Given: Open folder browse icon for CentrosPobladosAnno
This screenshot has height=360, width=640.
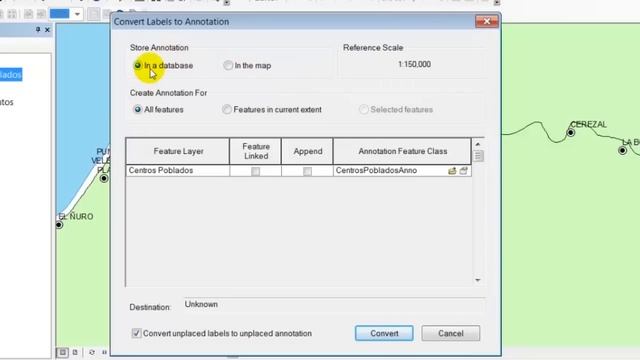Looking at the screenshot, I should [452, 171].
